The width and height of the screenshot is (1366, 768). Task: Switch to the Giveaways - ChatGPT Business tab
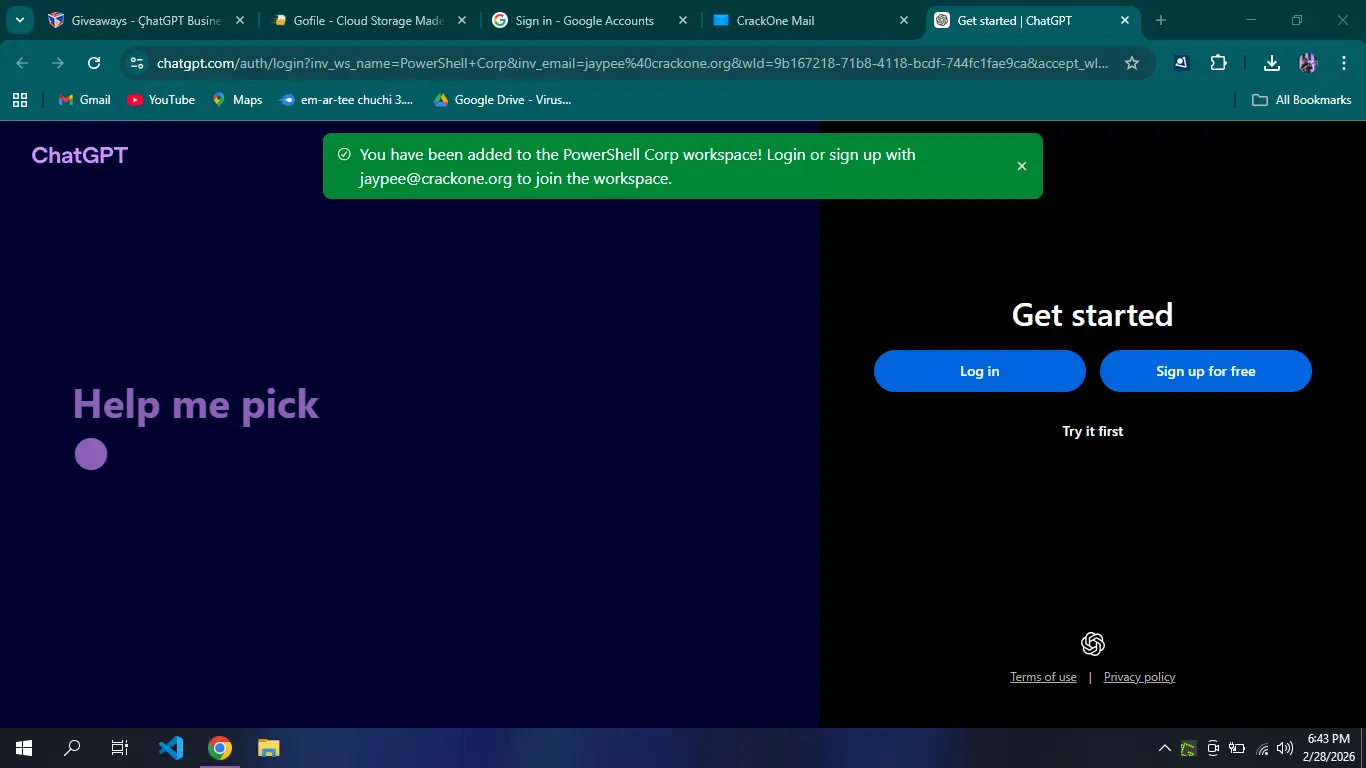[146, 20]
